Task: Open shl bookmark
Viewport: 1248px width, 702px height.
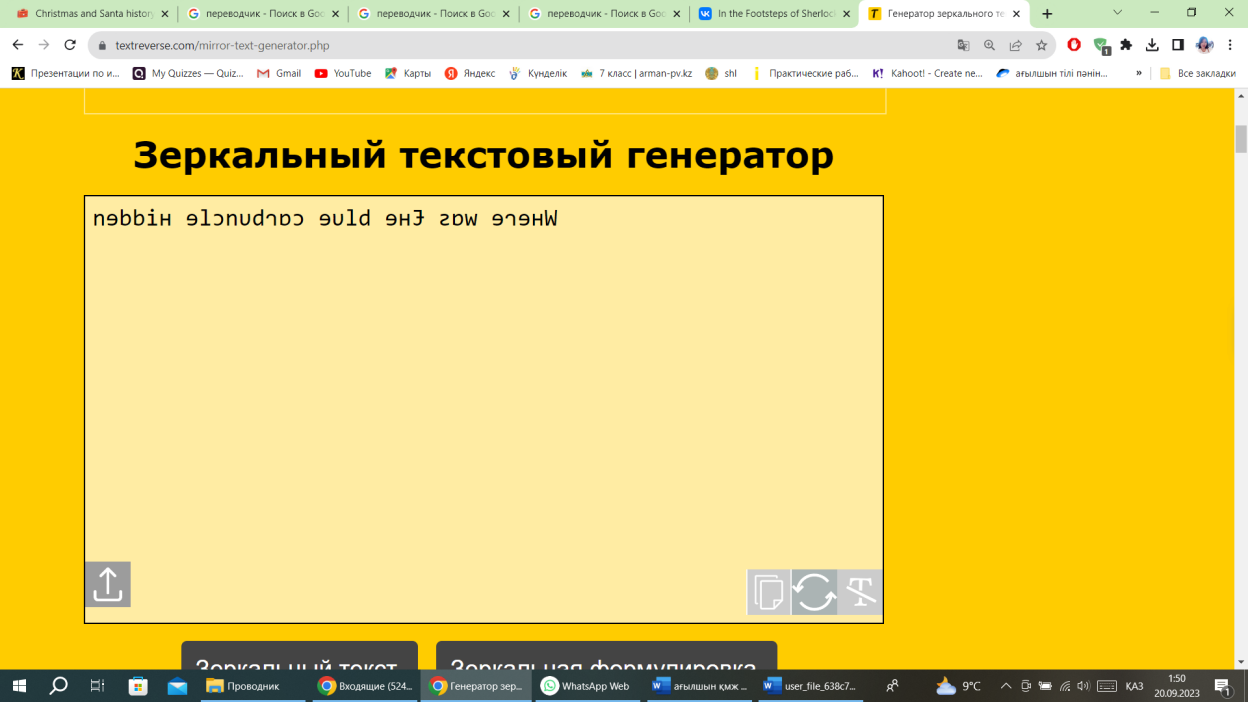Action: [x=721, y=73]
